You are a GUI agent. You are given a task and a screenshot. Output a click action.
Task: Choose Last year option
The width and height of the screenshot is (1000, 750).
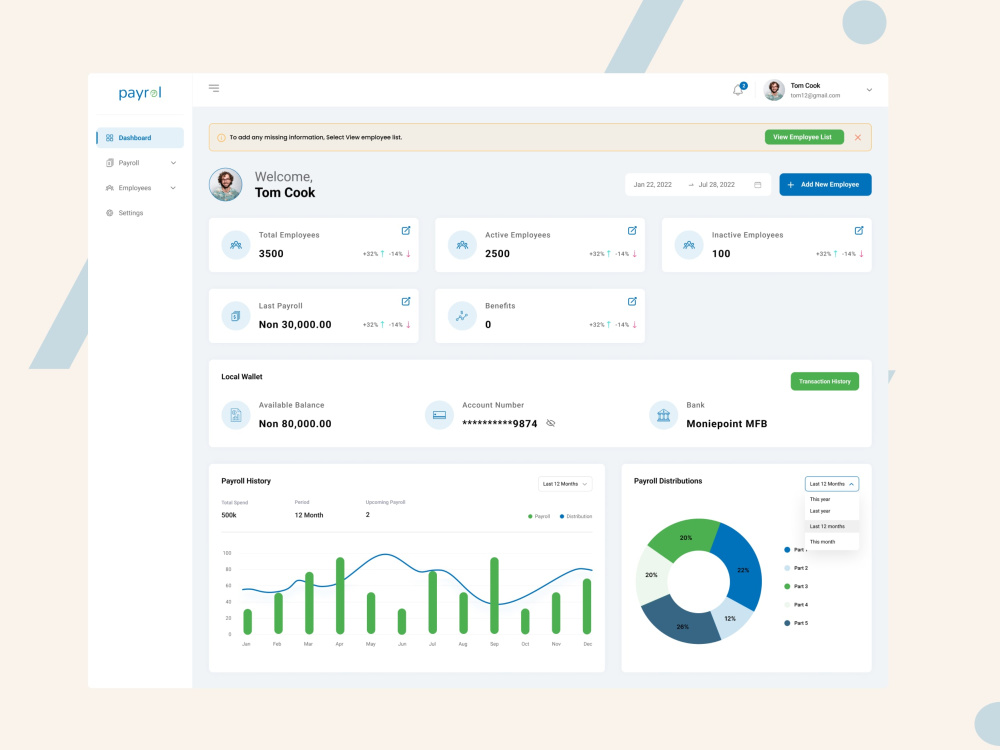832,511
